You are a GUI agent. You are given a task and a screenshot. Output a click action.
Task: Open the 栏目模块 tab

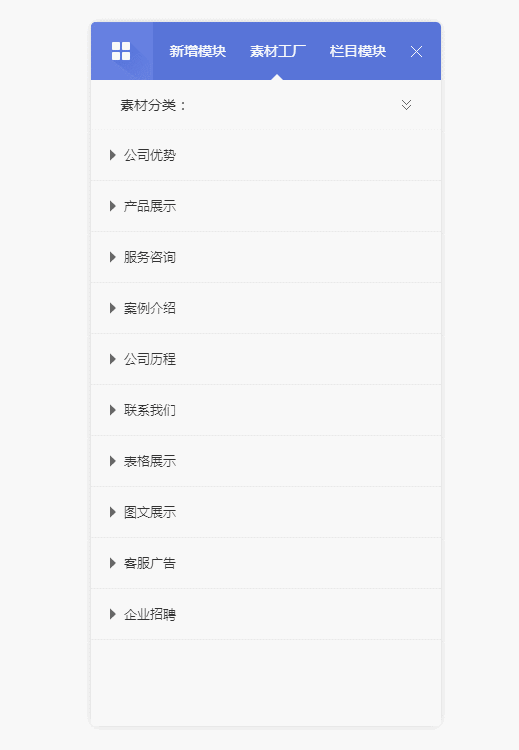(x=357, y=51)
